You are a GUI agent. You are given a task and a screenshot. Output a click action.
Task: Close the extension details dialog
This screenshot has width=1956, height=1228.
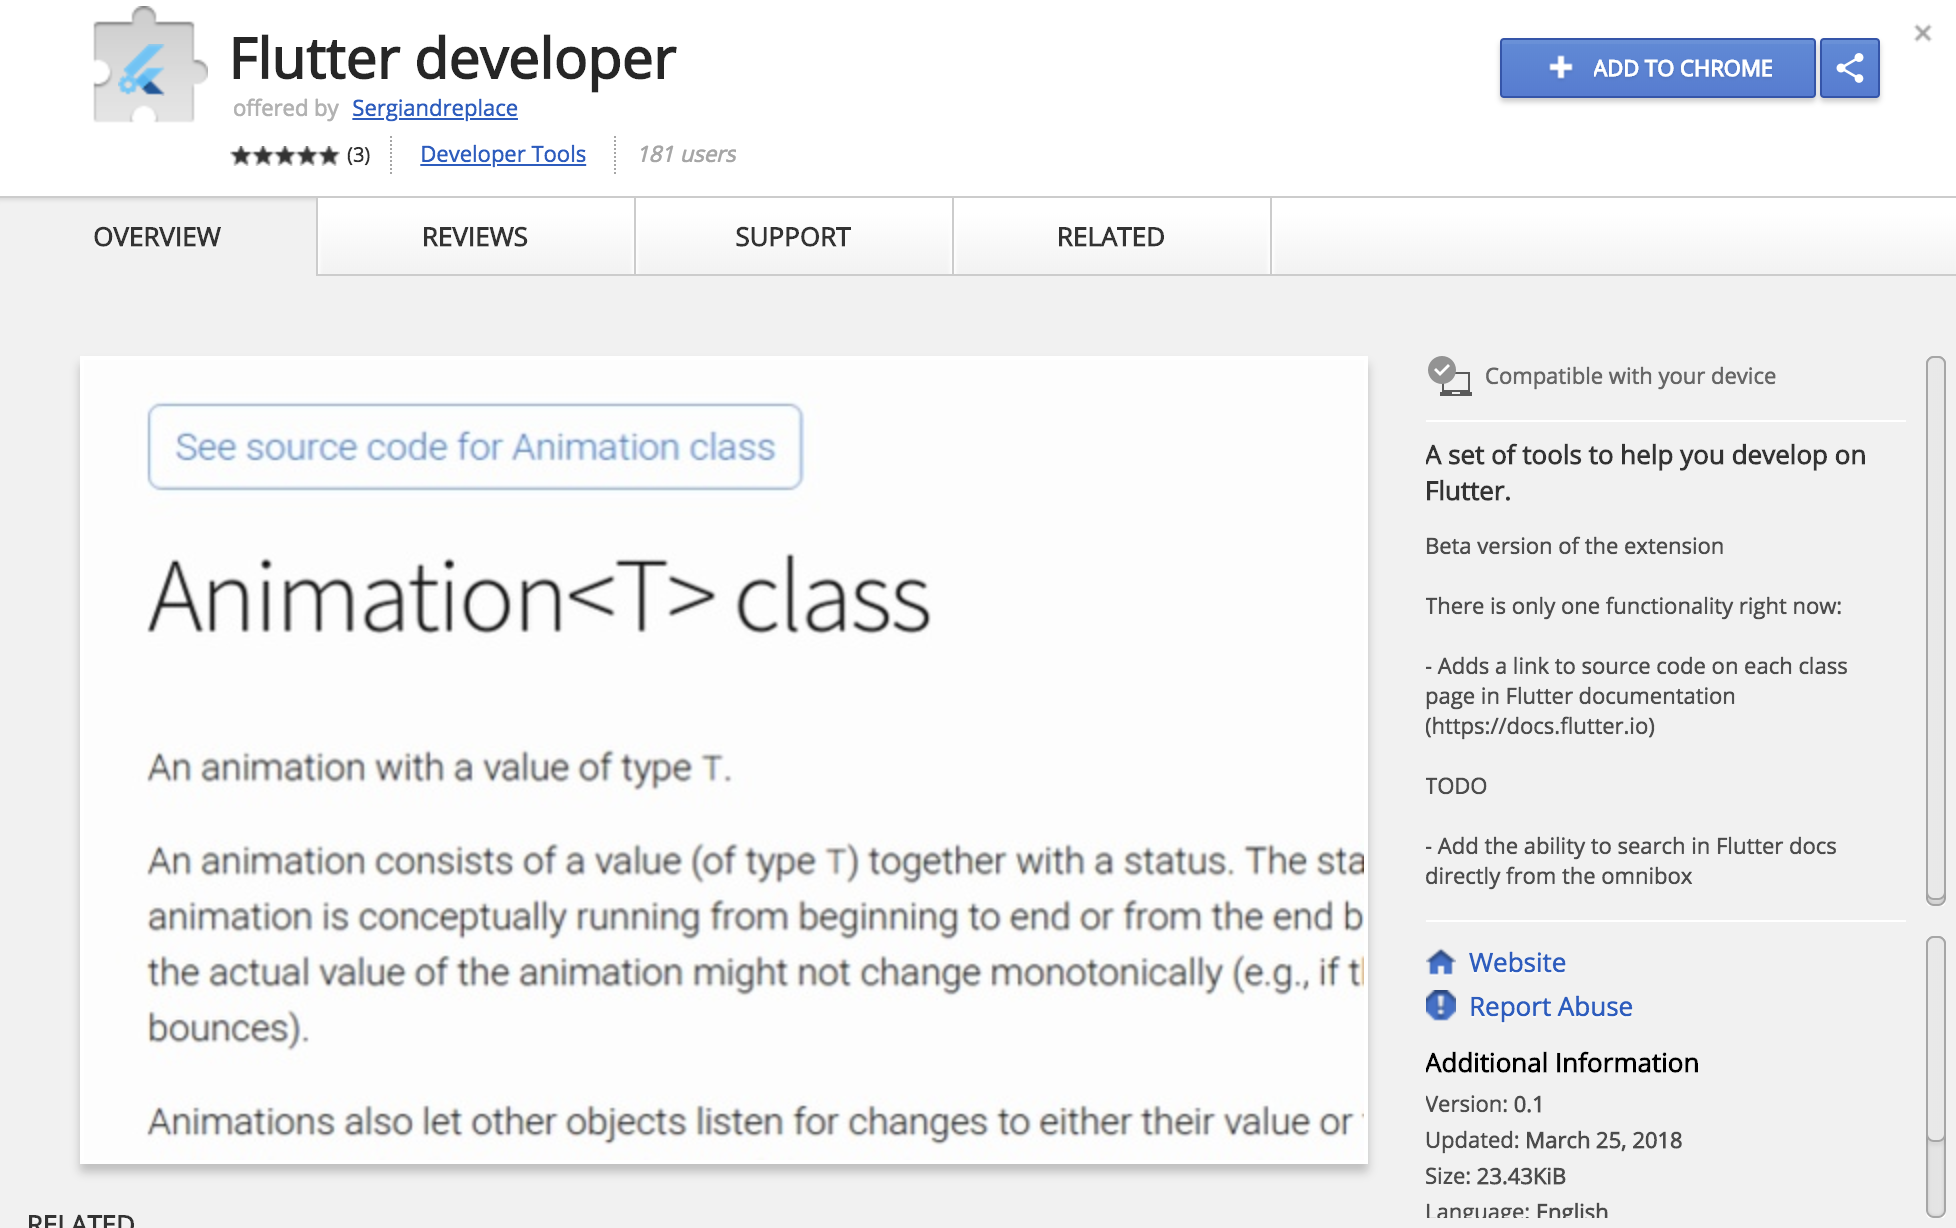1922,33
